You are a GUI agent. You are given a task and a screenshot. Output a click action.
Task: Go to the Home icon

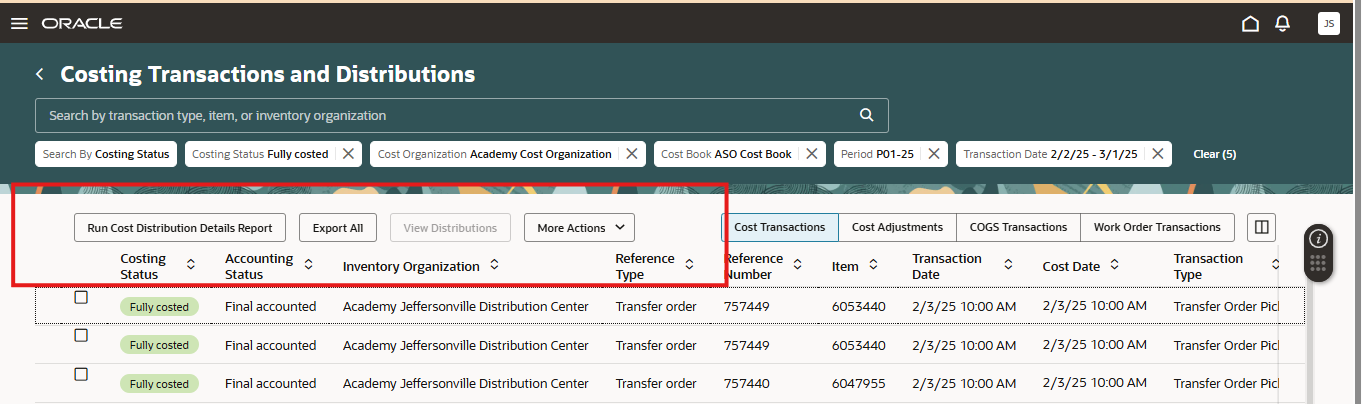[x=1250, y=24]
